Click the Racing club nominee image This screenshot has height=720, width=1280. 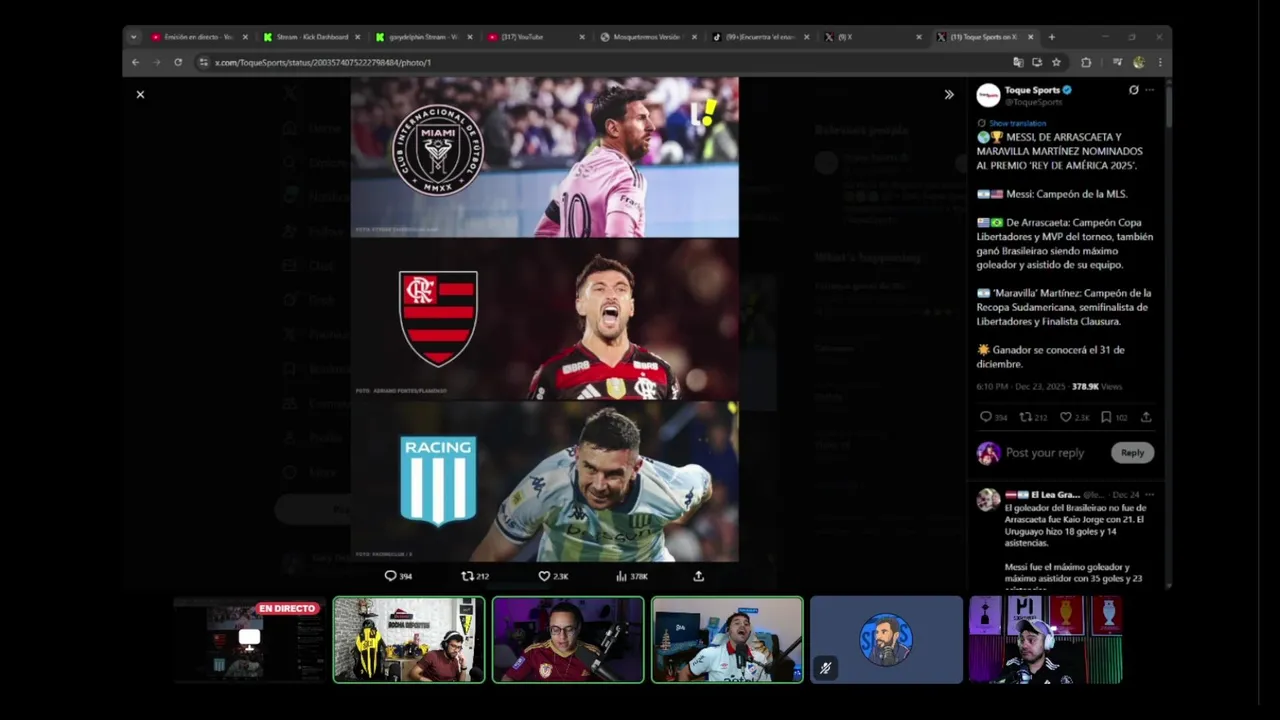point(544,482)
